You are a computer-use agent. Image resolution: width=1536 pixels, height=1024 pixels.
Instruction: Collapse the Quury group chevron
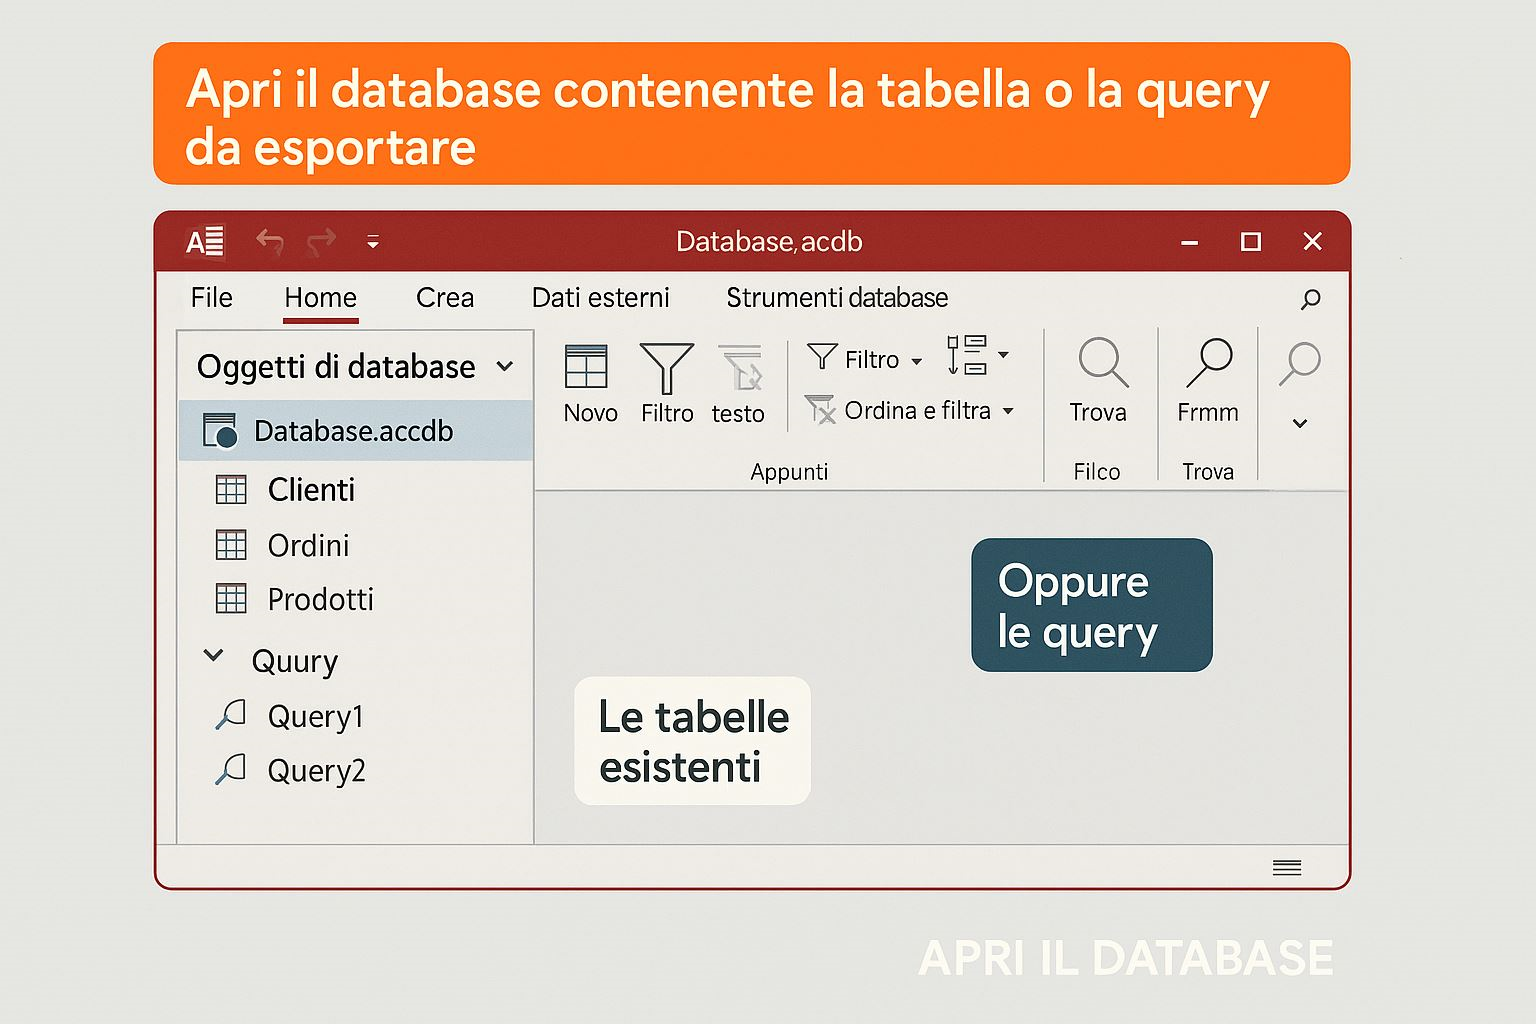(213, 657)
